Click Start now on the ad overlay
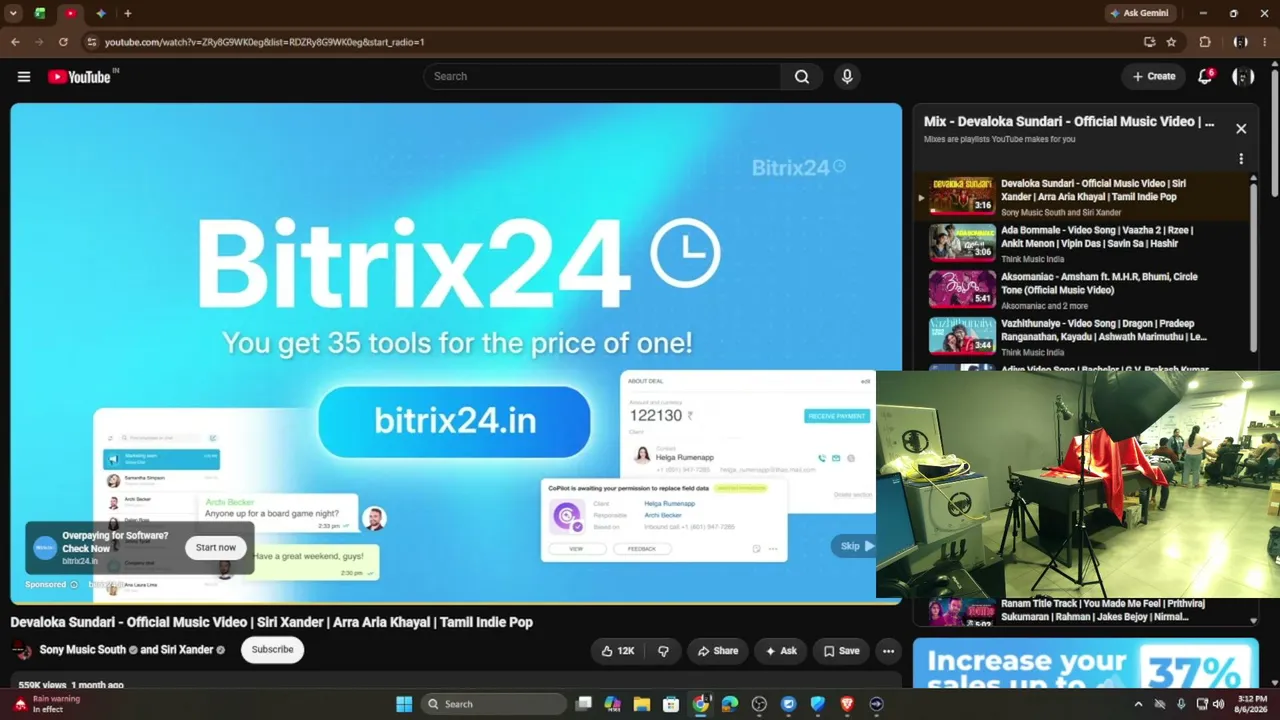 216,548
